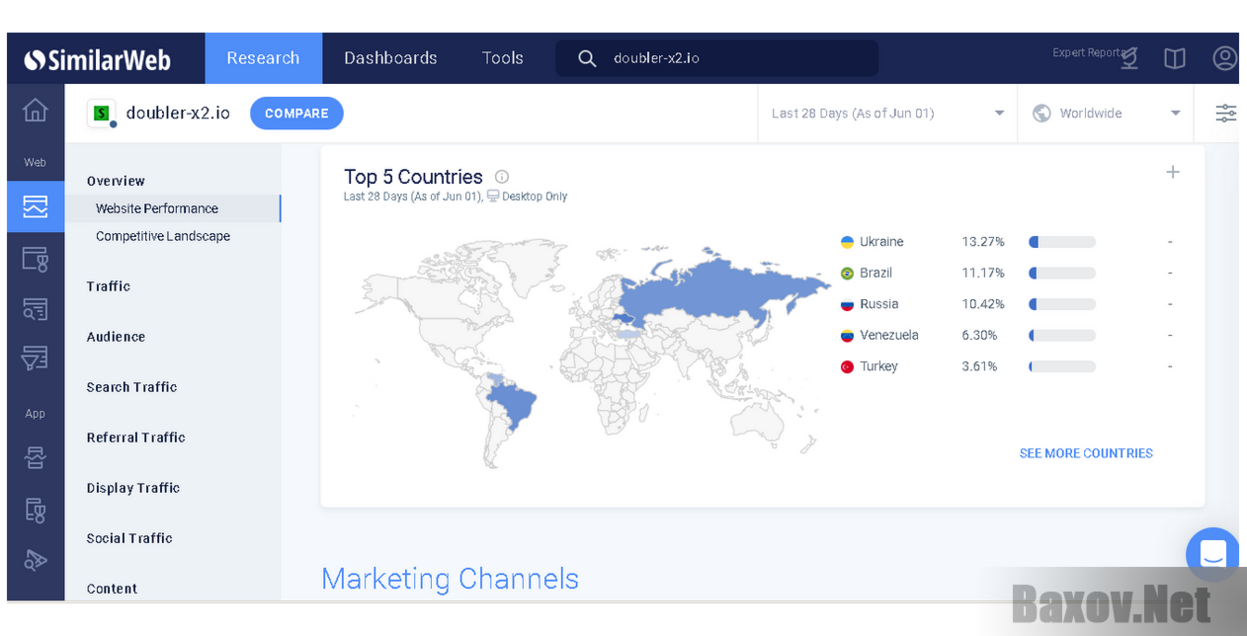Click the Turkey flag icon
Screen dimensions: 1247x636
pos(847,367)
